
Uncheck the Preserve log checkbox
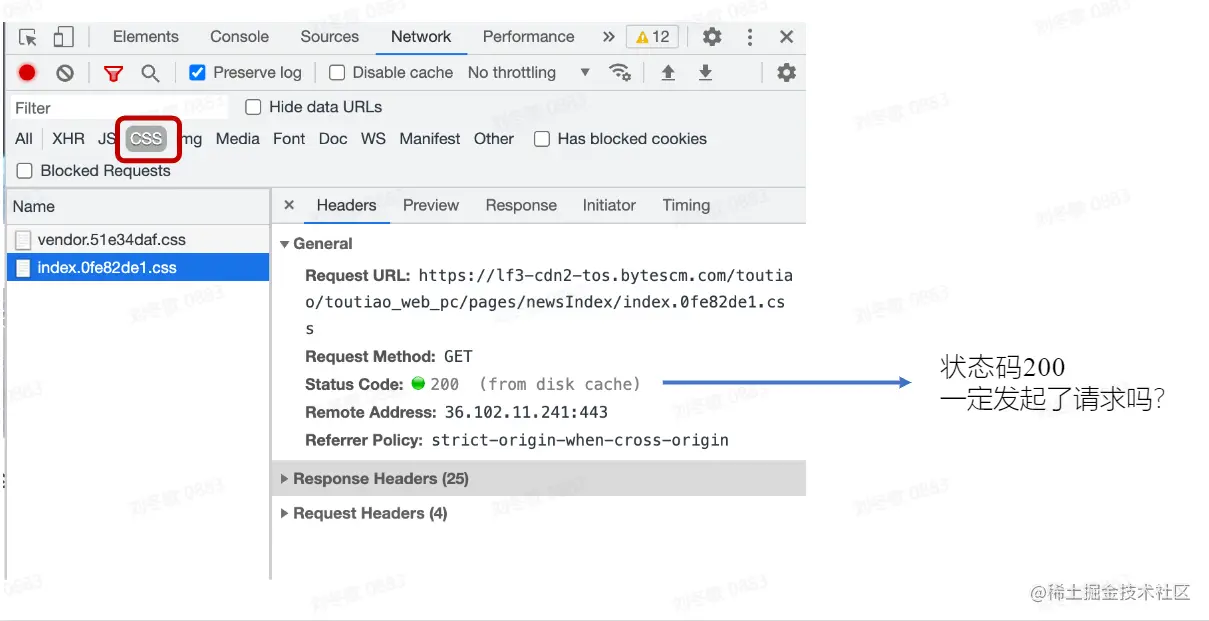(x=197, y=72)
